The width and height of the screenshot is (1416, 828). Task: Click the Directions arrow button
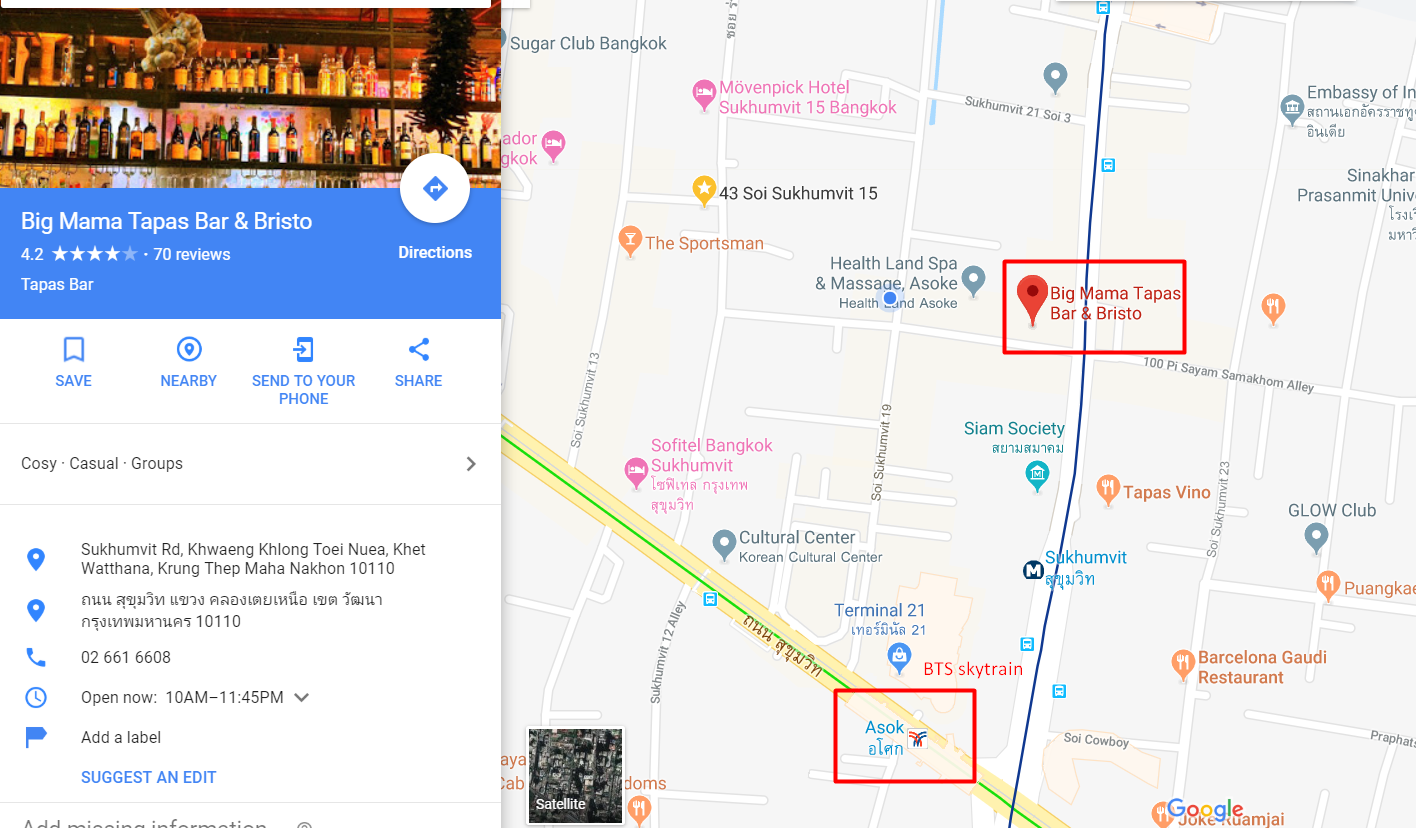click(x=435, y=188)
